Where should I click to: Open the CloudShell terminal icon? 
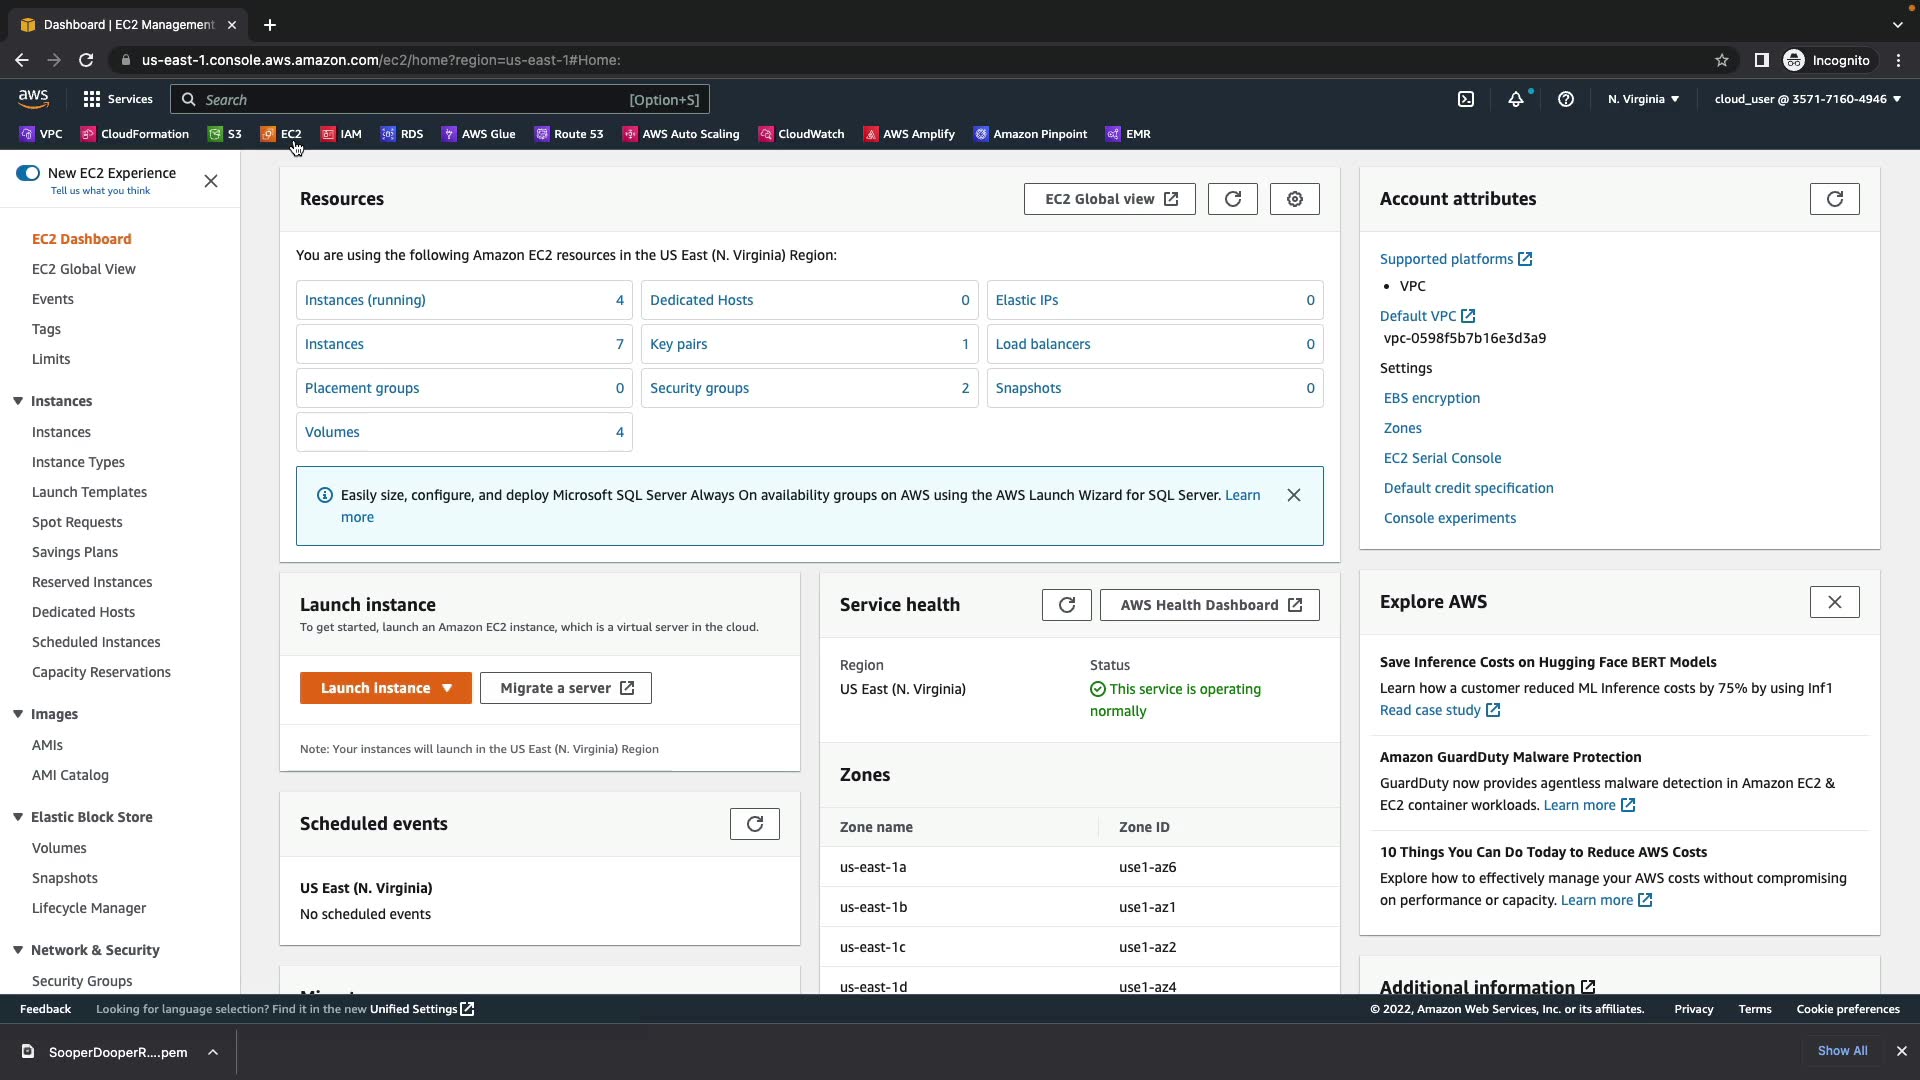(1466, 99)
